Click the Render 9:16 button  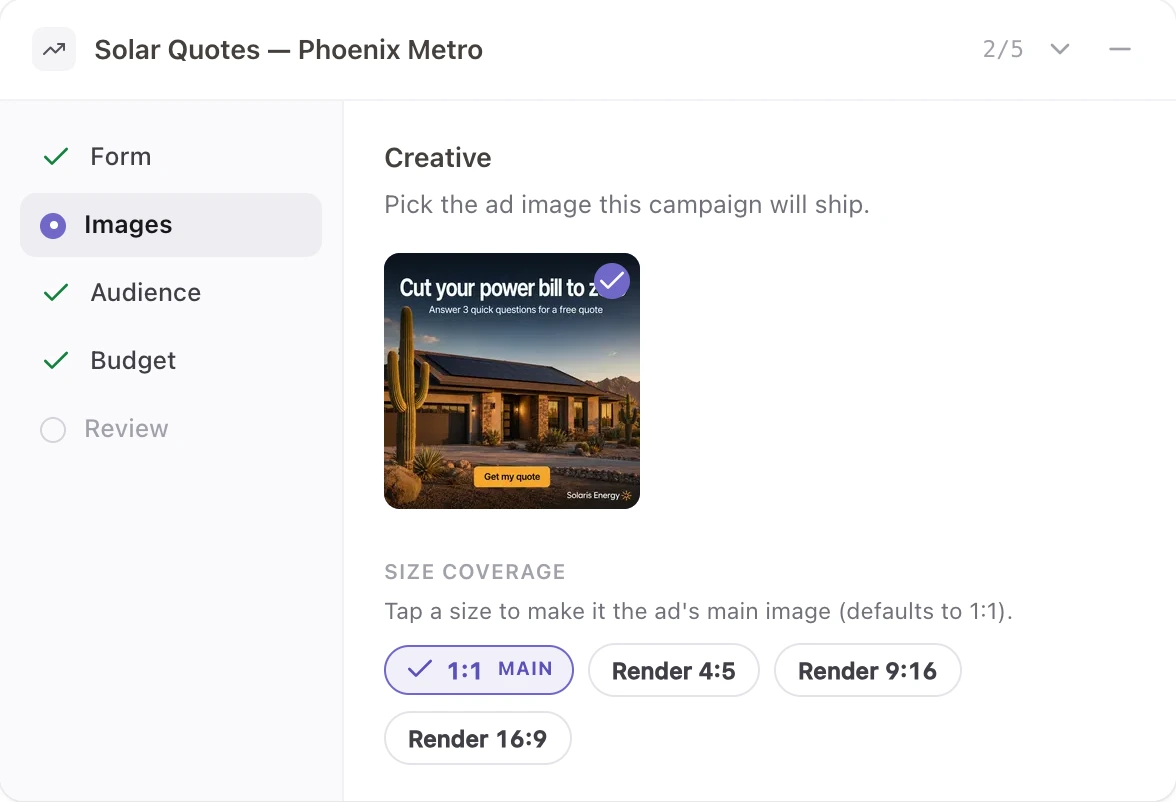tap(867, 670)
